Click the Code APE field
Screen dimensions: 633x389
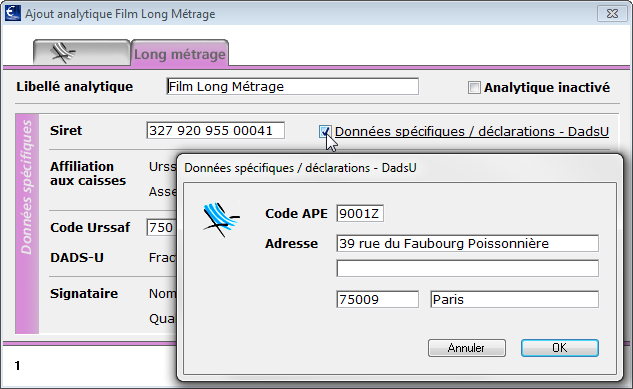pyautogui.click(x=360, y=213)
